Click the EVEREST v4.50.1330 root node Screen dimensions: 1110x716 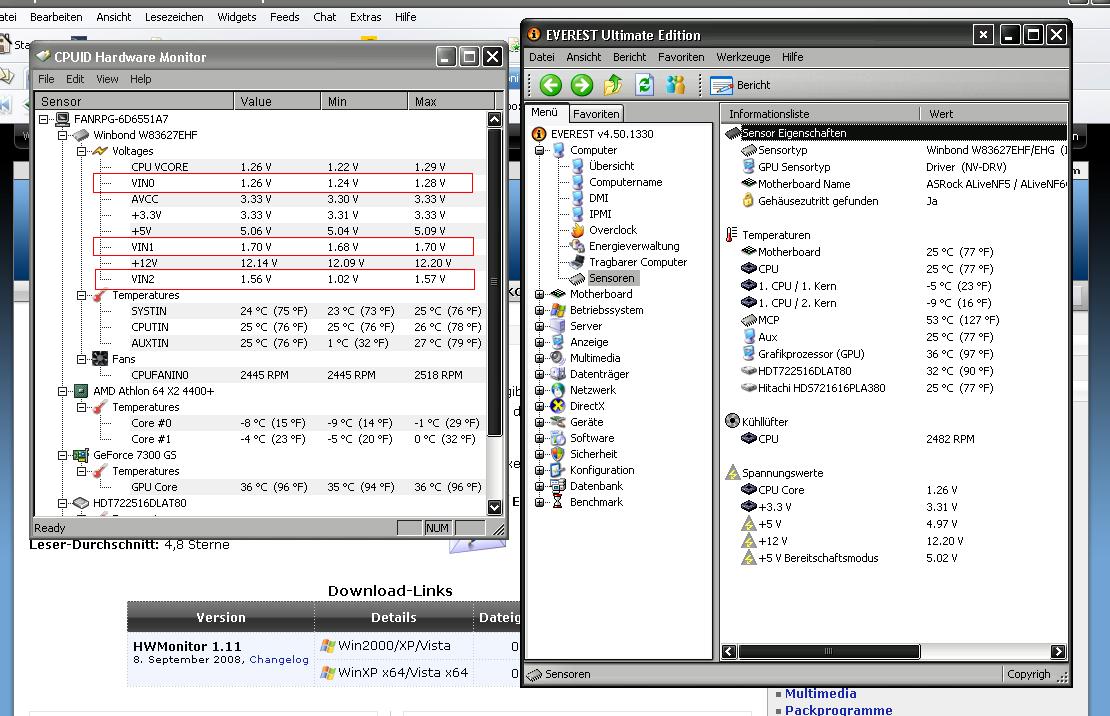602,134
